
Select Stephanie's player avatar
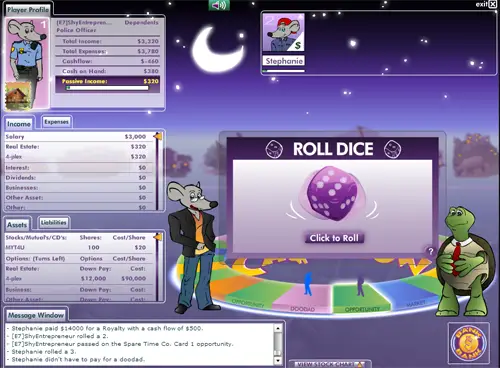[x=283, y=32]
